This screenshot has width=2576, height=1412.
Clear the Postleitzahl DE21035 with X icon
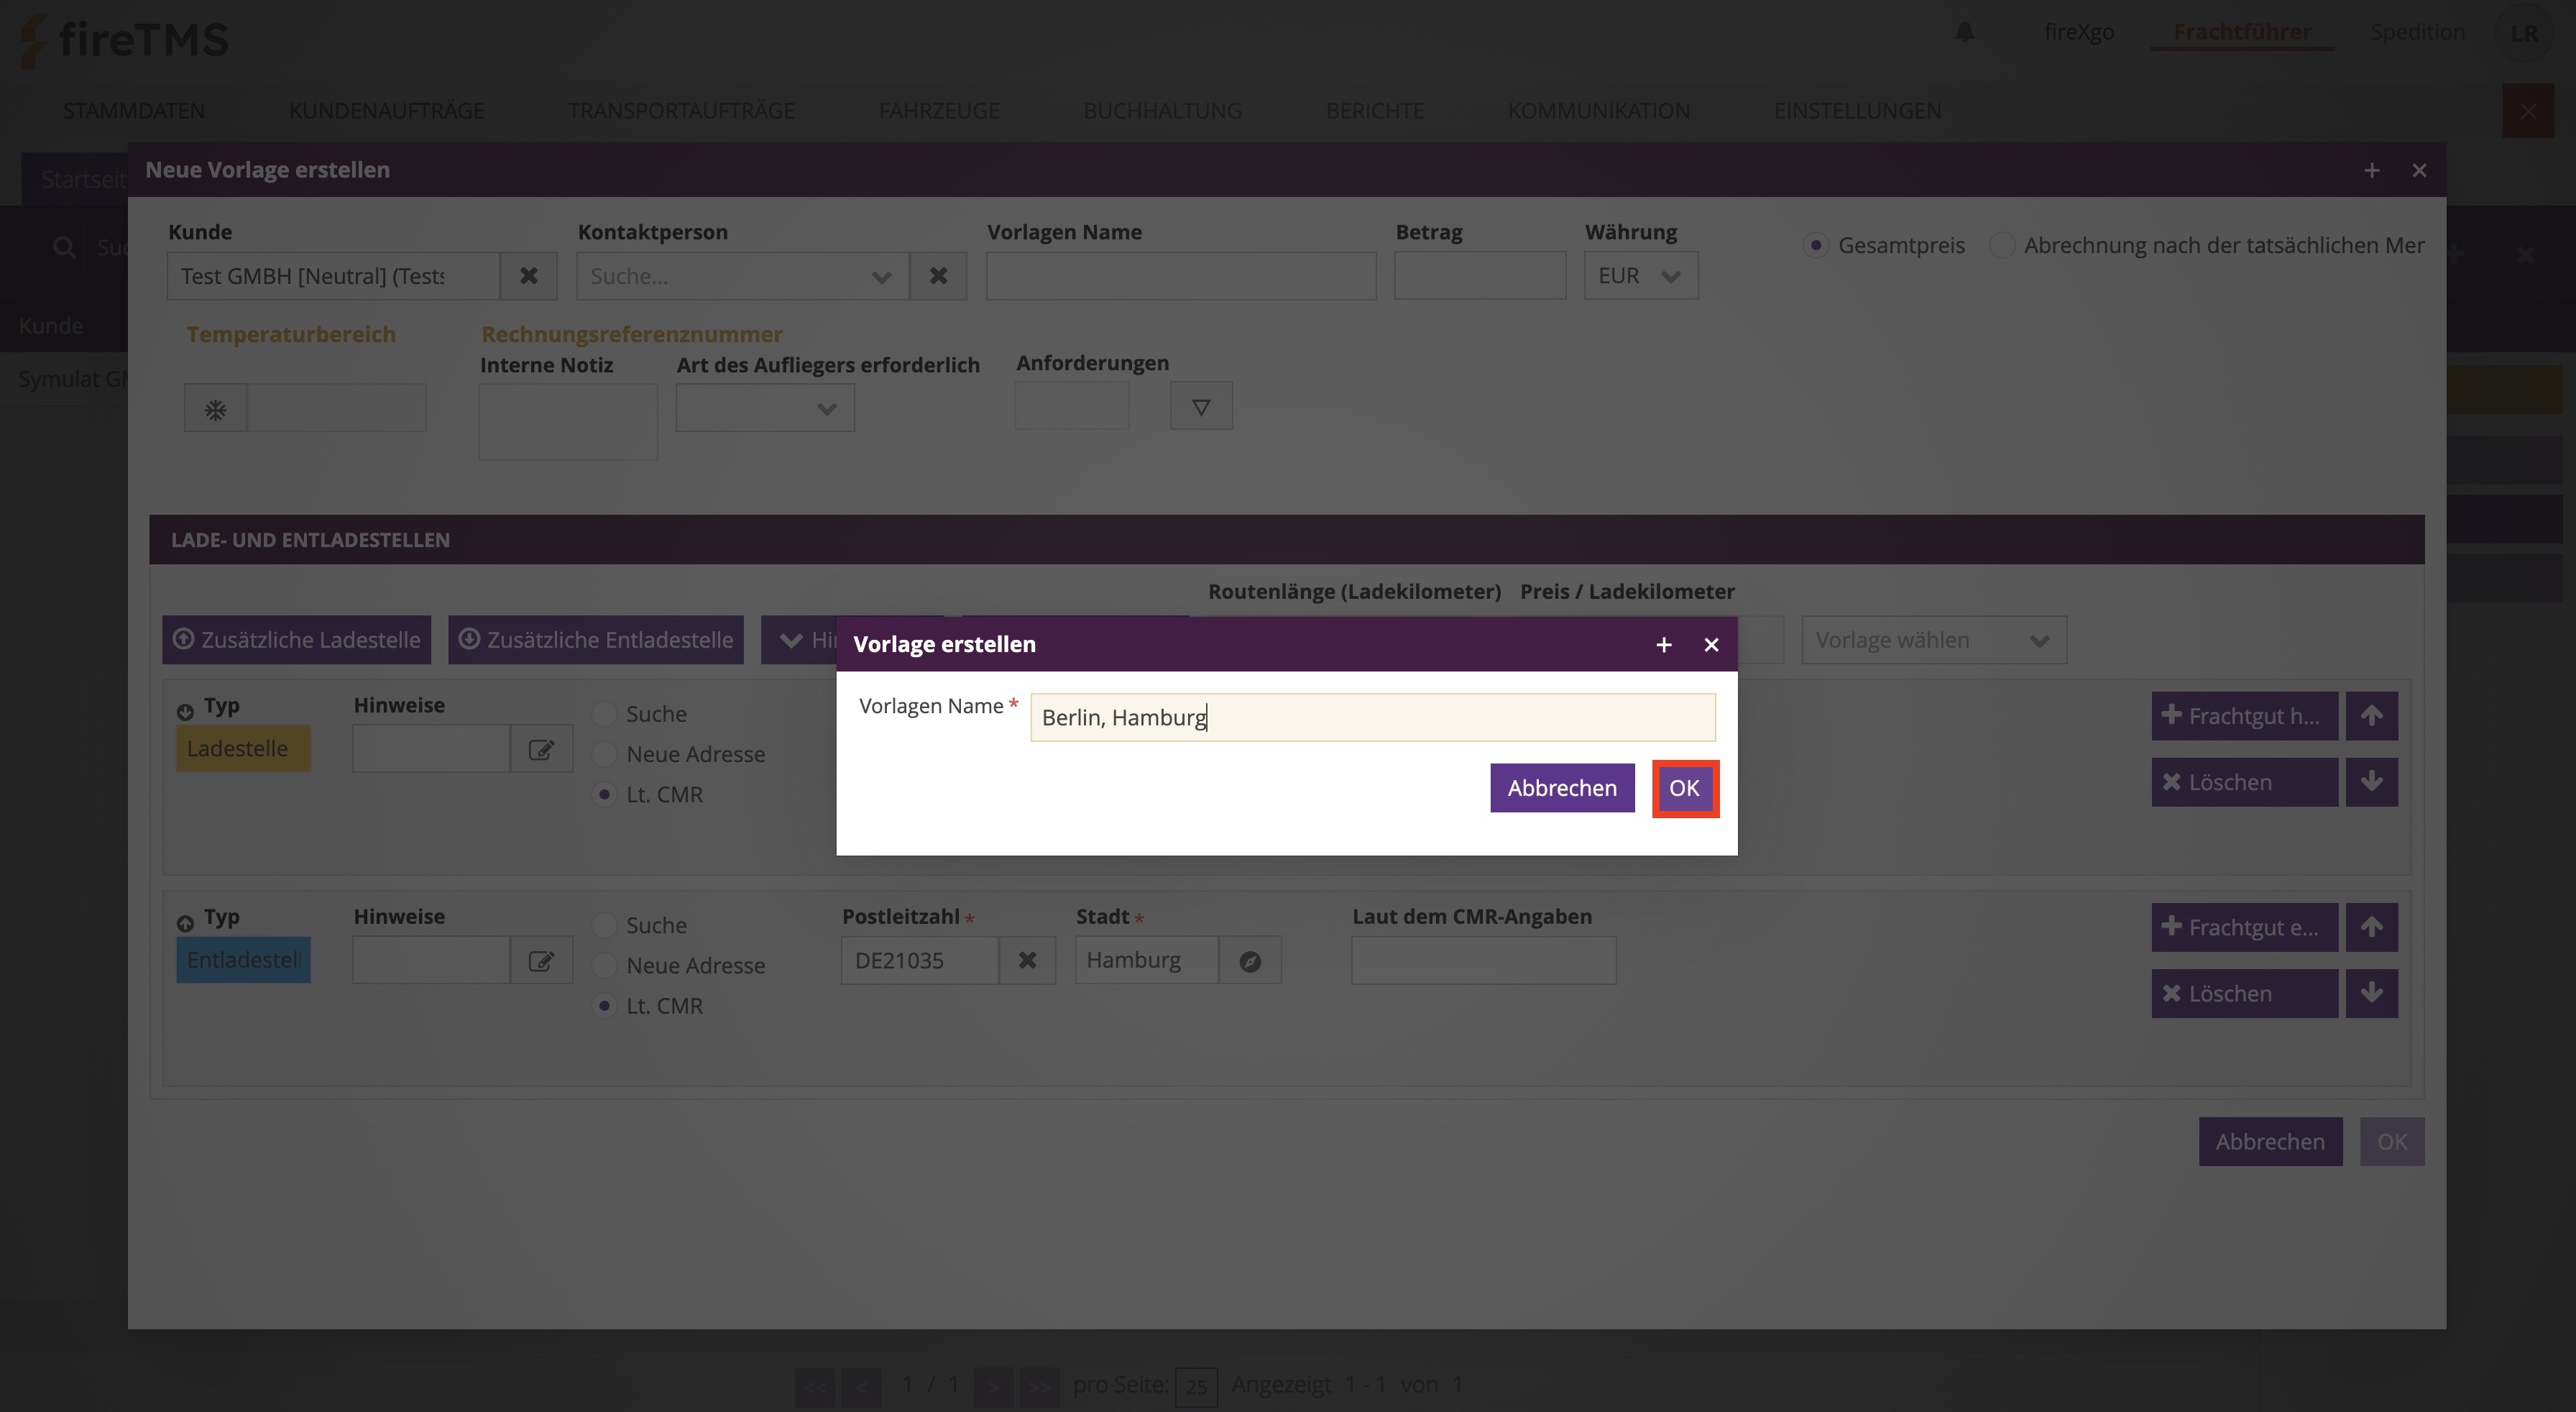coord(1027,961)
